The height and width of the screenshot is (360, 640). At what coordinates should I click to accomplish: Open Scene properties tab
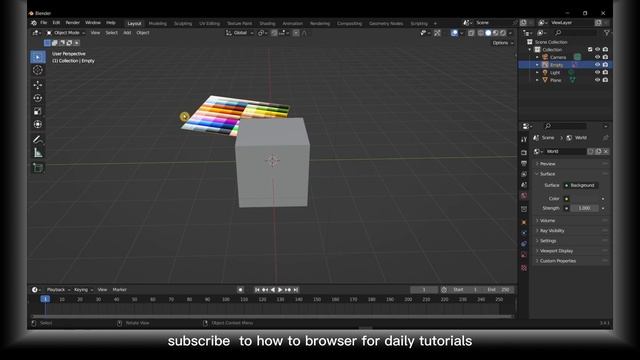coord(524,185)
